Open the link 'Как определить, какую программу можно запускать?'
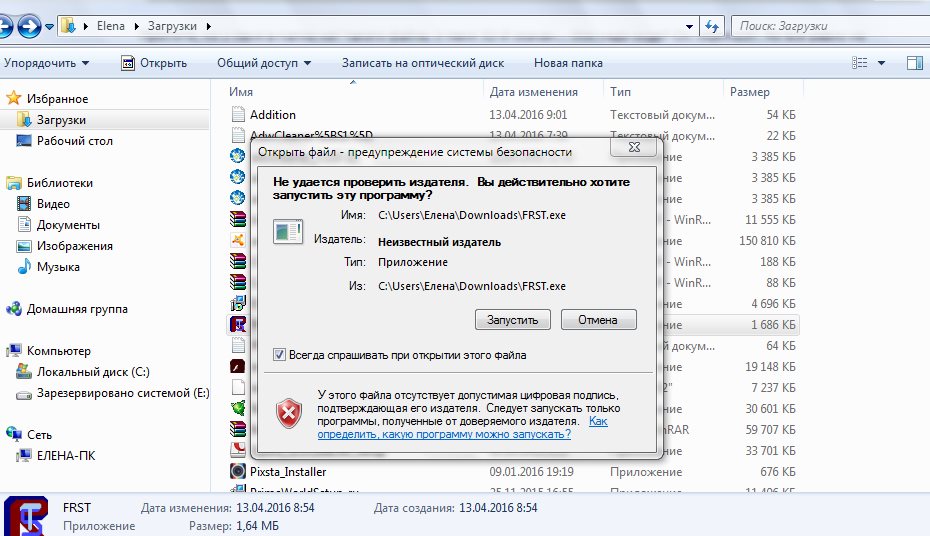The width and height of the screenshot is (930, 536). point(462,427)
